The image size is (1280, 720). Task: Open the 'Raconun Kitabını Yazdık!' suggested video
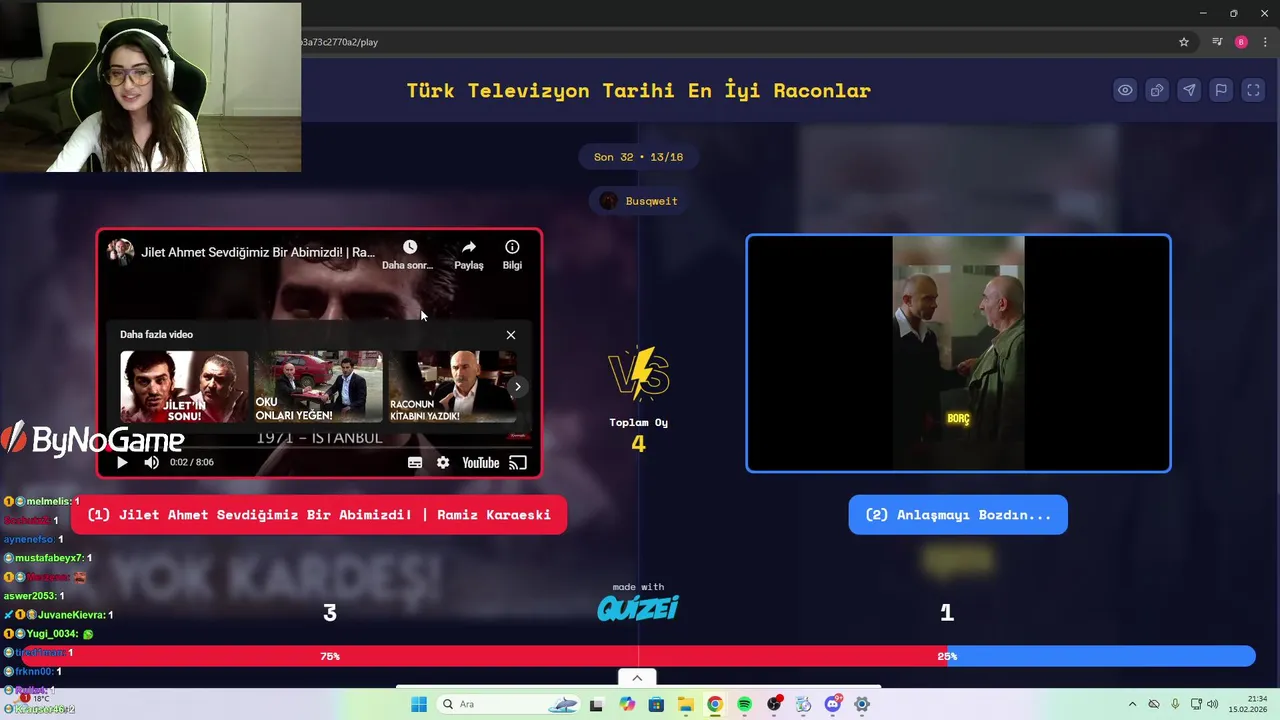point(452,387)
